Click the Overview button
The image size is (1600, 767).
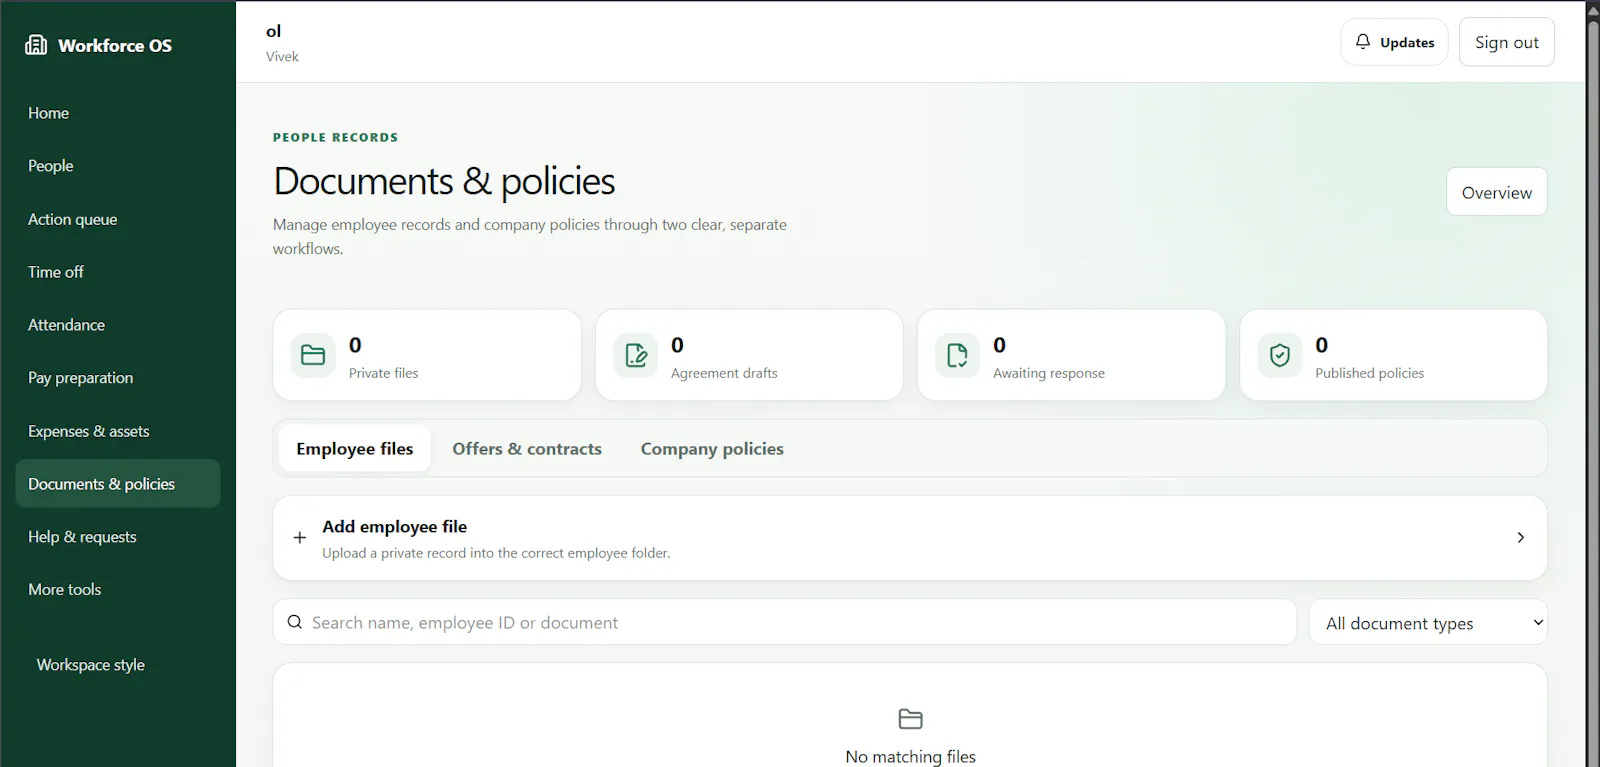[1497, 192]
